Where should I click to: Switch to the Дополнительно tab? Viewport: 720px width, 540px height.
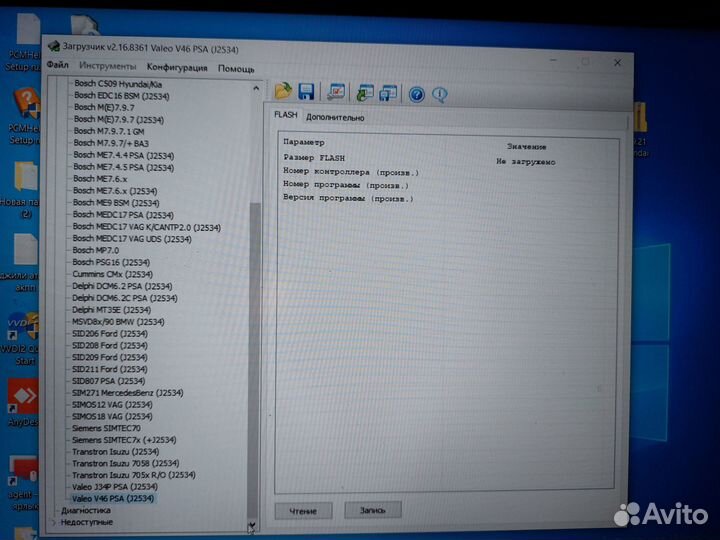point(335,117)
